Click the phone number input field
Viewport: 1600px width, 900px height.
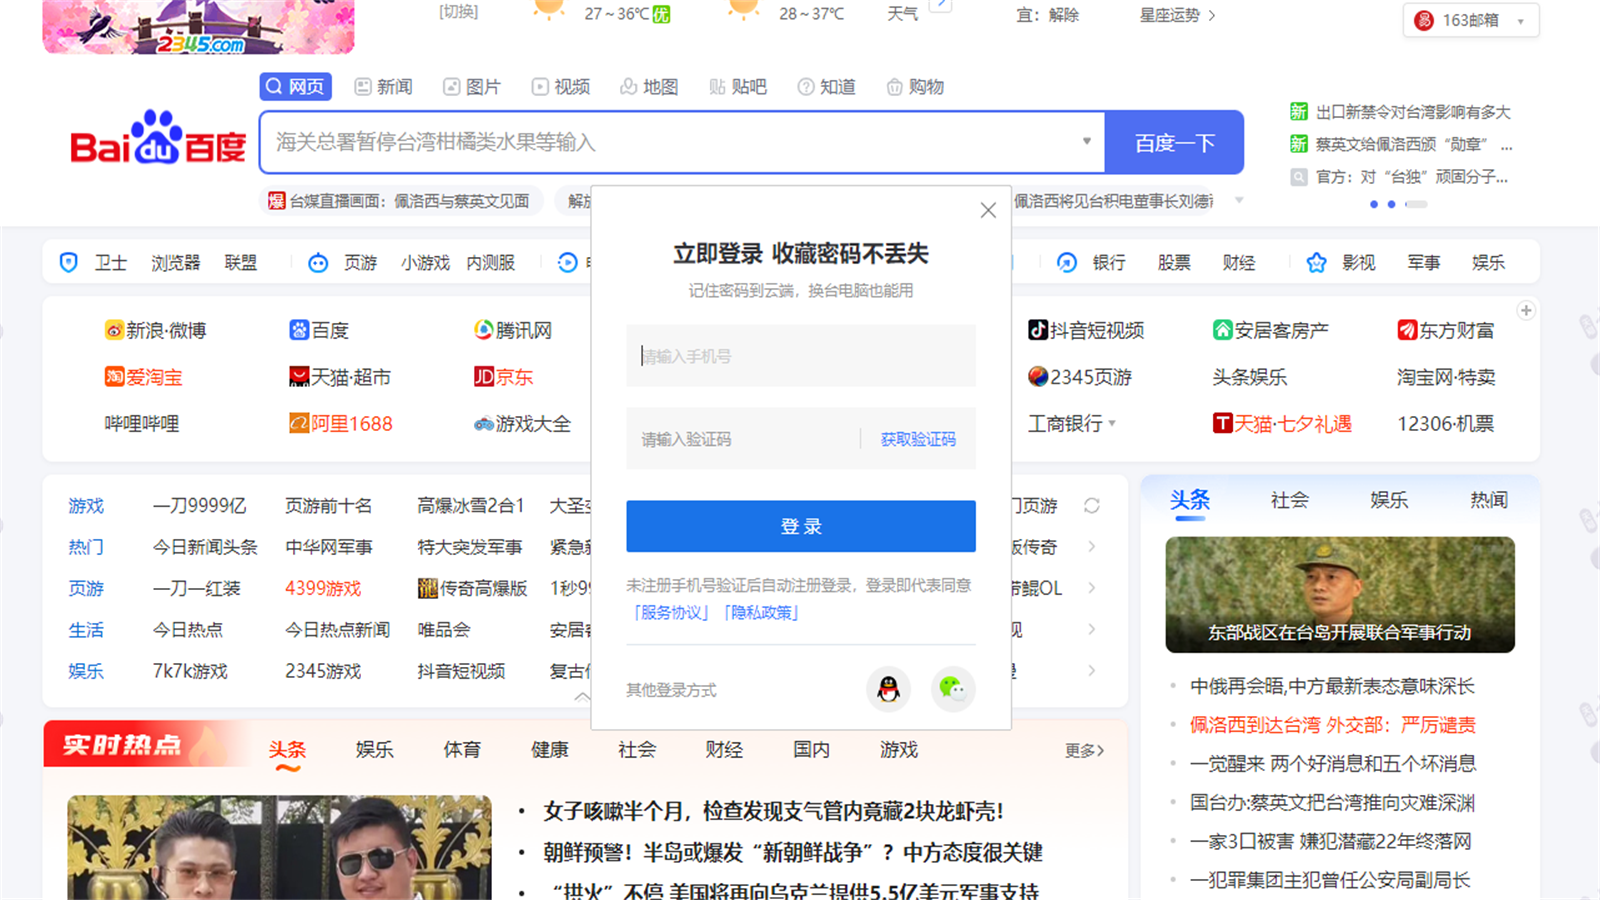[x=800, y=356]
